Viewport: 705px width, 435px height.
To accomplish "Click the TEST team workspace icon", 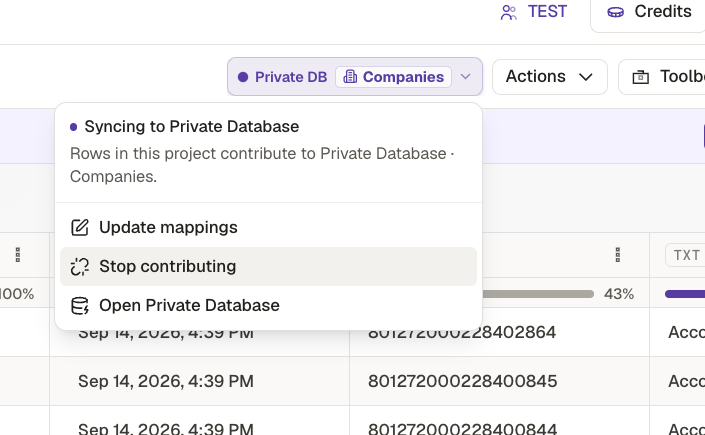I will click(x=509, y=12).
